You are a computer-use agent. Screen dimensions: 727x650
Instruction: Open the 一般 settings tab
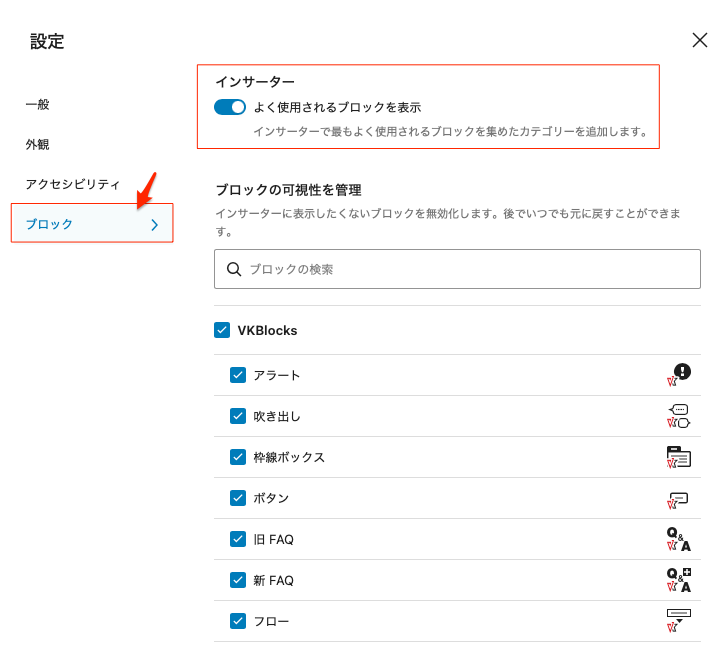click(x=38, y=104)
